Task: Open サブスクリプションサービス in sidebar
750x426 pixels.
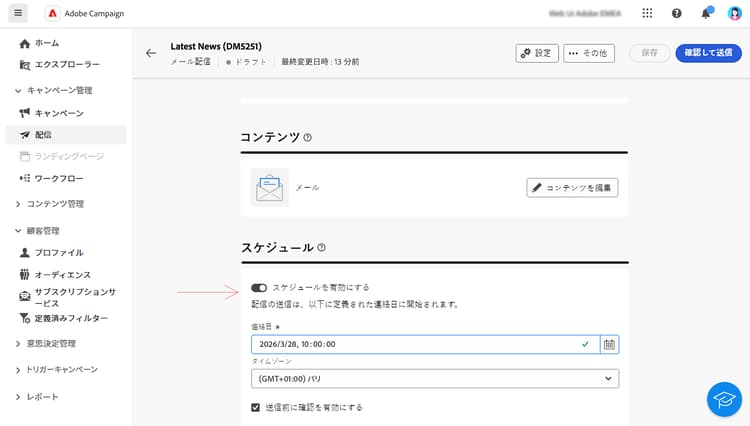Action: [x=66, y=297]
